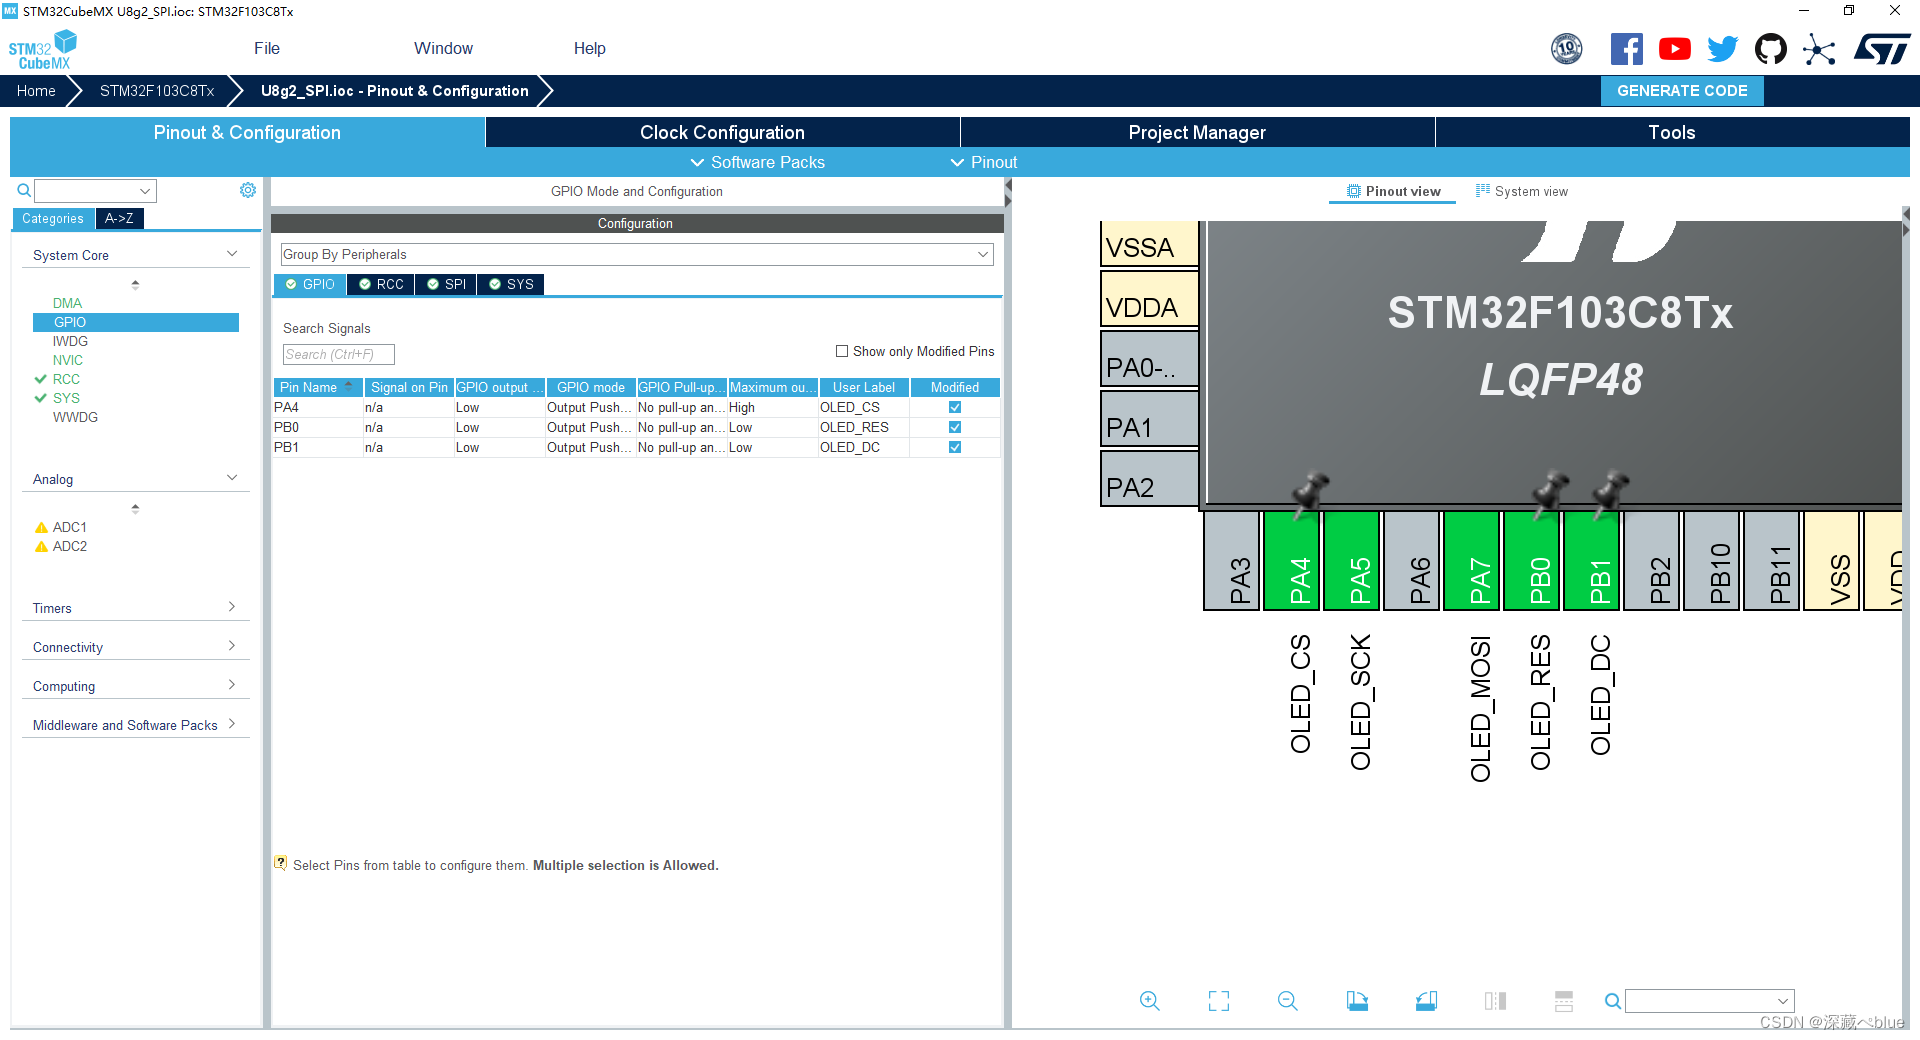Click the peripheral search magnifier icon
The image size is (1920, 1040).
click(x=24, y=190)
